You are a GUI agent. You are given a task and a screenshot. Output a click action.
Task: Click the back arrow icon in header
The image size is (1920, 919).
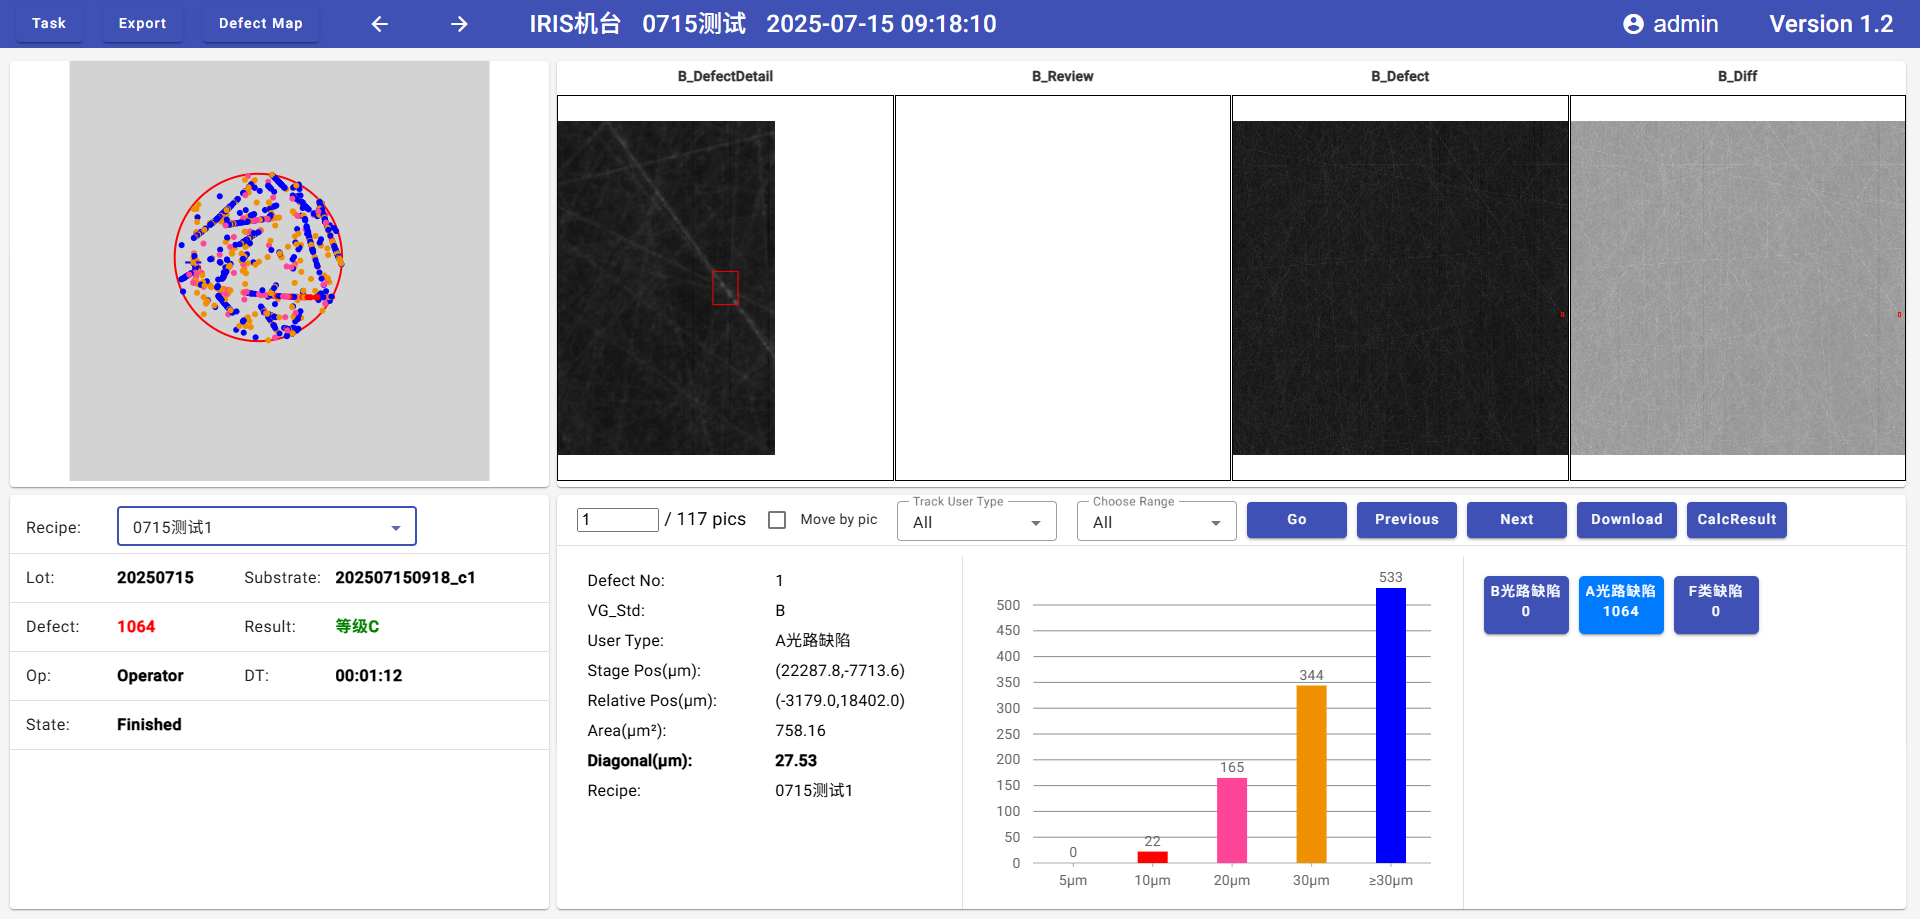click(380, 24)
